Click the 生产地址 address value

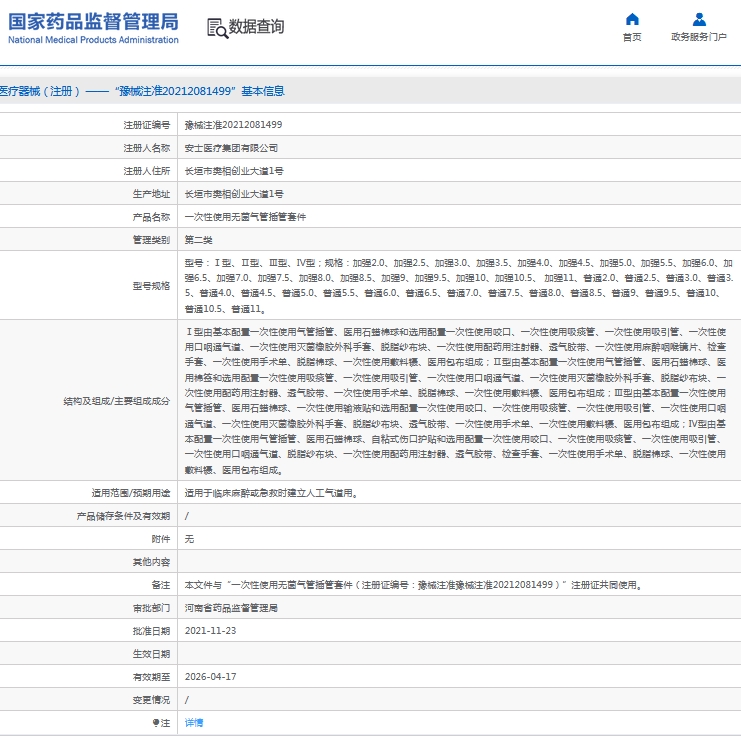pyautogui.click(x=234, y=194)
